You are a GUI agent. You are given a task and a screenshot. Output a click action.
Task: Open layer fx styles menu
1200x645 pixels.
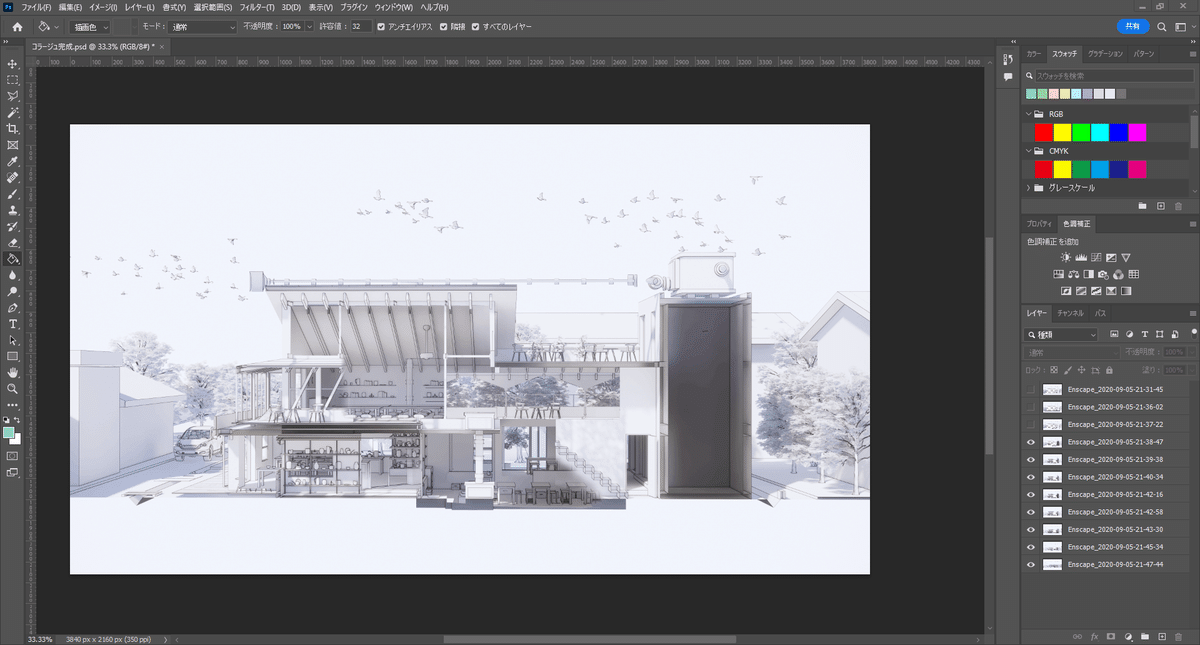coord(1094,636)
